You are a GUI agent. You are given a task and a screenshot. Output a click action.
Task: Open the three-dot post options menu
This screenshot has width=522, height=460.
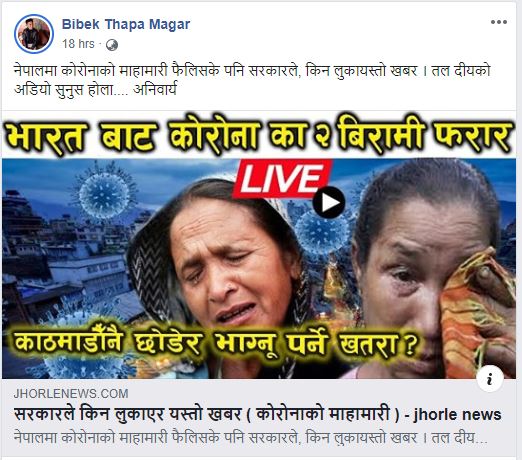(499, 23)
